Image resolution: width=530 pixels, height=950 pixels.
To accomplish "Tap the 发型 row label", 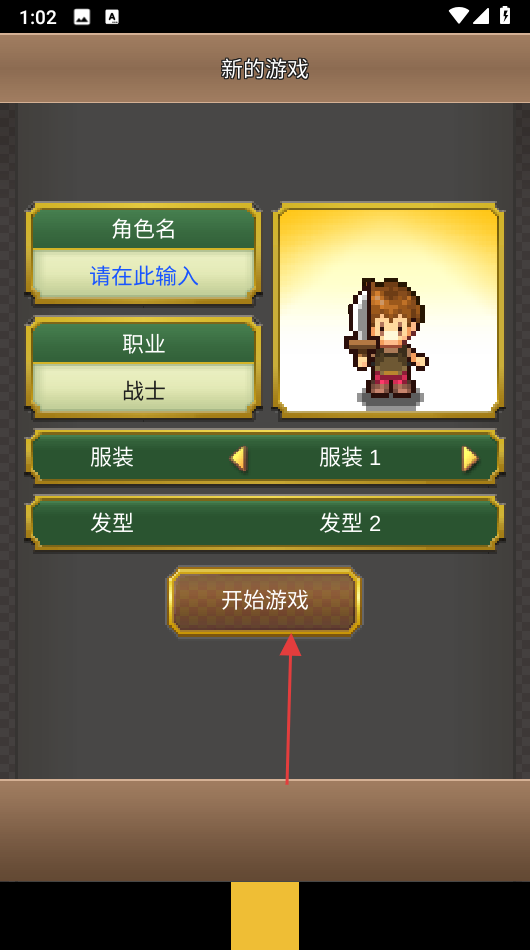I will point(112,522).
